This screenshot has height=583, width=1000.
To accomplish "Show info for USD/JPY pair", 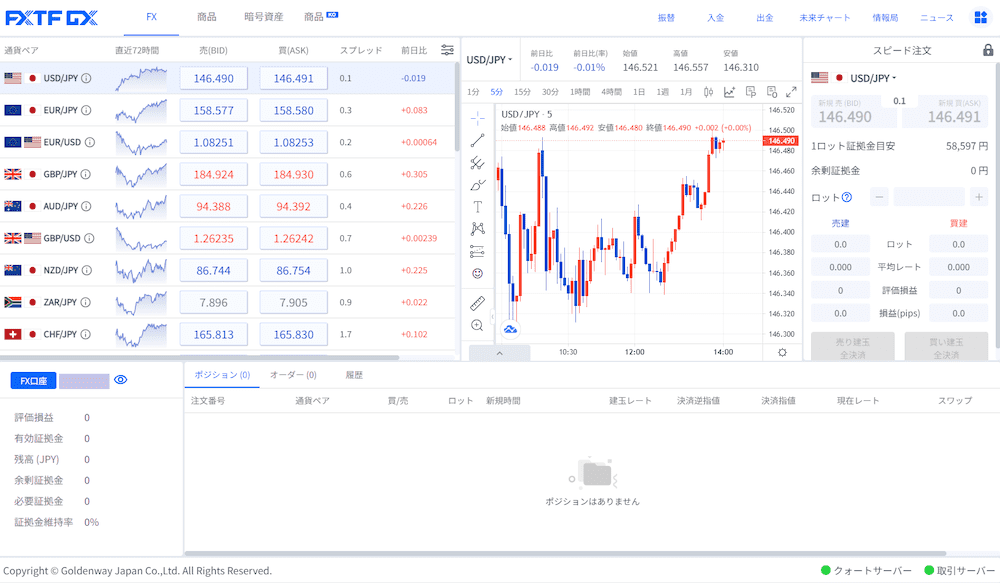I will [x=86, y=78].
